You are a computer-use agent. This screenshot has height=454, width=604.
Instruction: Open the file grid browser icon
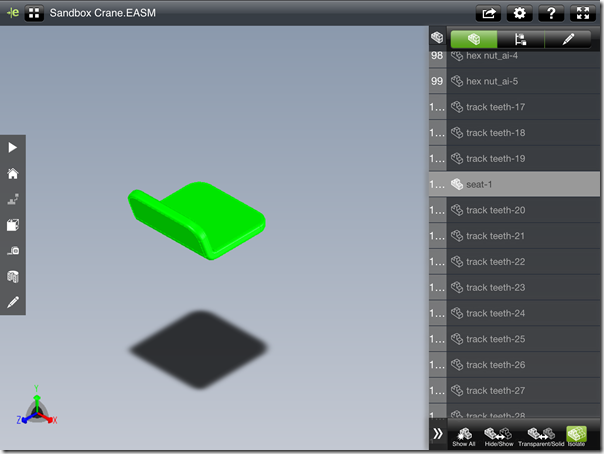point(34,13)
